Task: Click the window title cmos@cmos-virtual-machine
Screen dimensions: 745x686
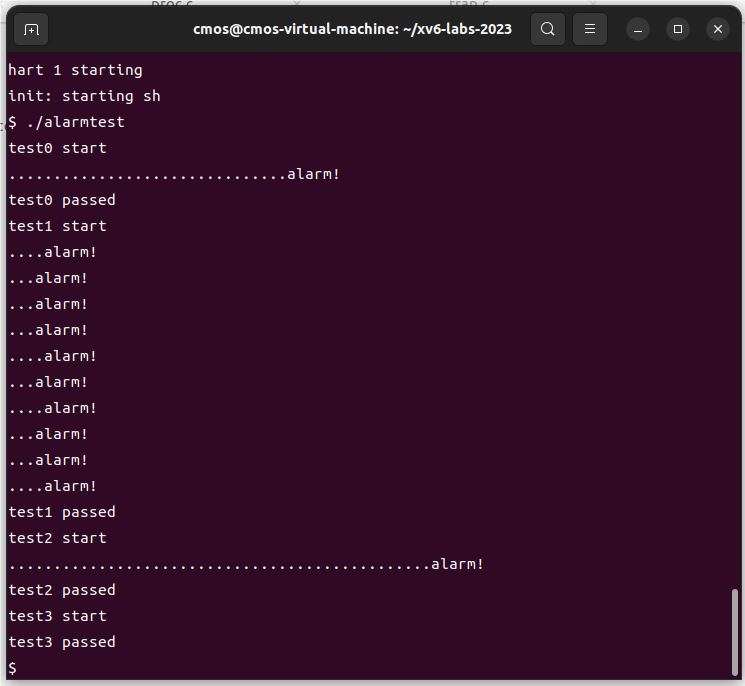Action: point(352,29)
